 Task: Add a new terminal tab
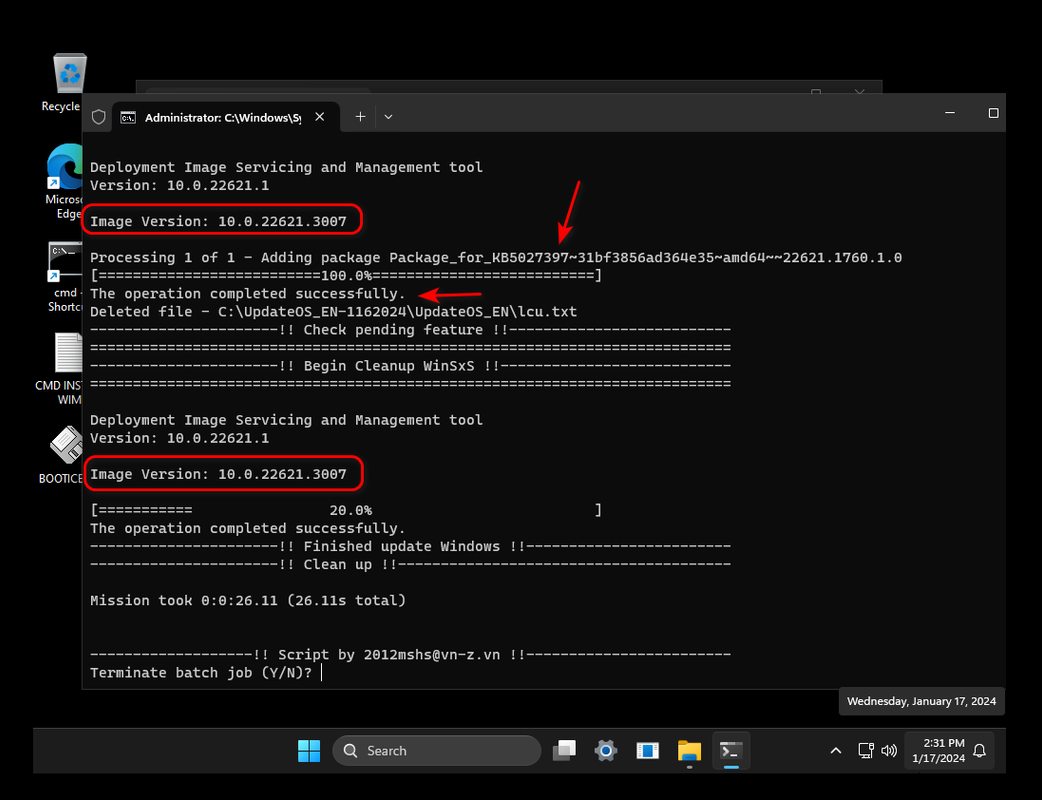click(x=360, y=117)
